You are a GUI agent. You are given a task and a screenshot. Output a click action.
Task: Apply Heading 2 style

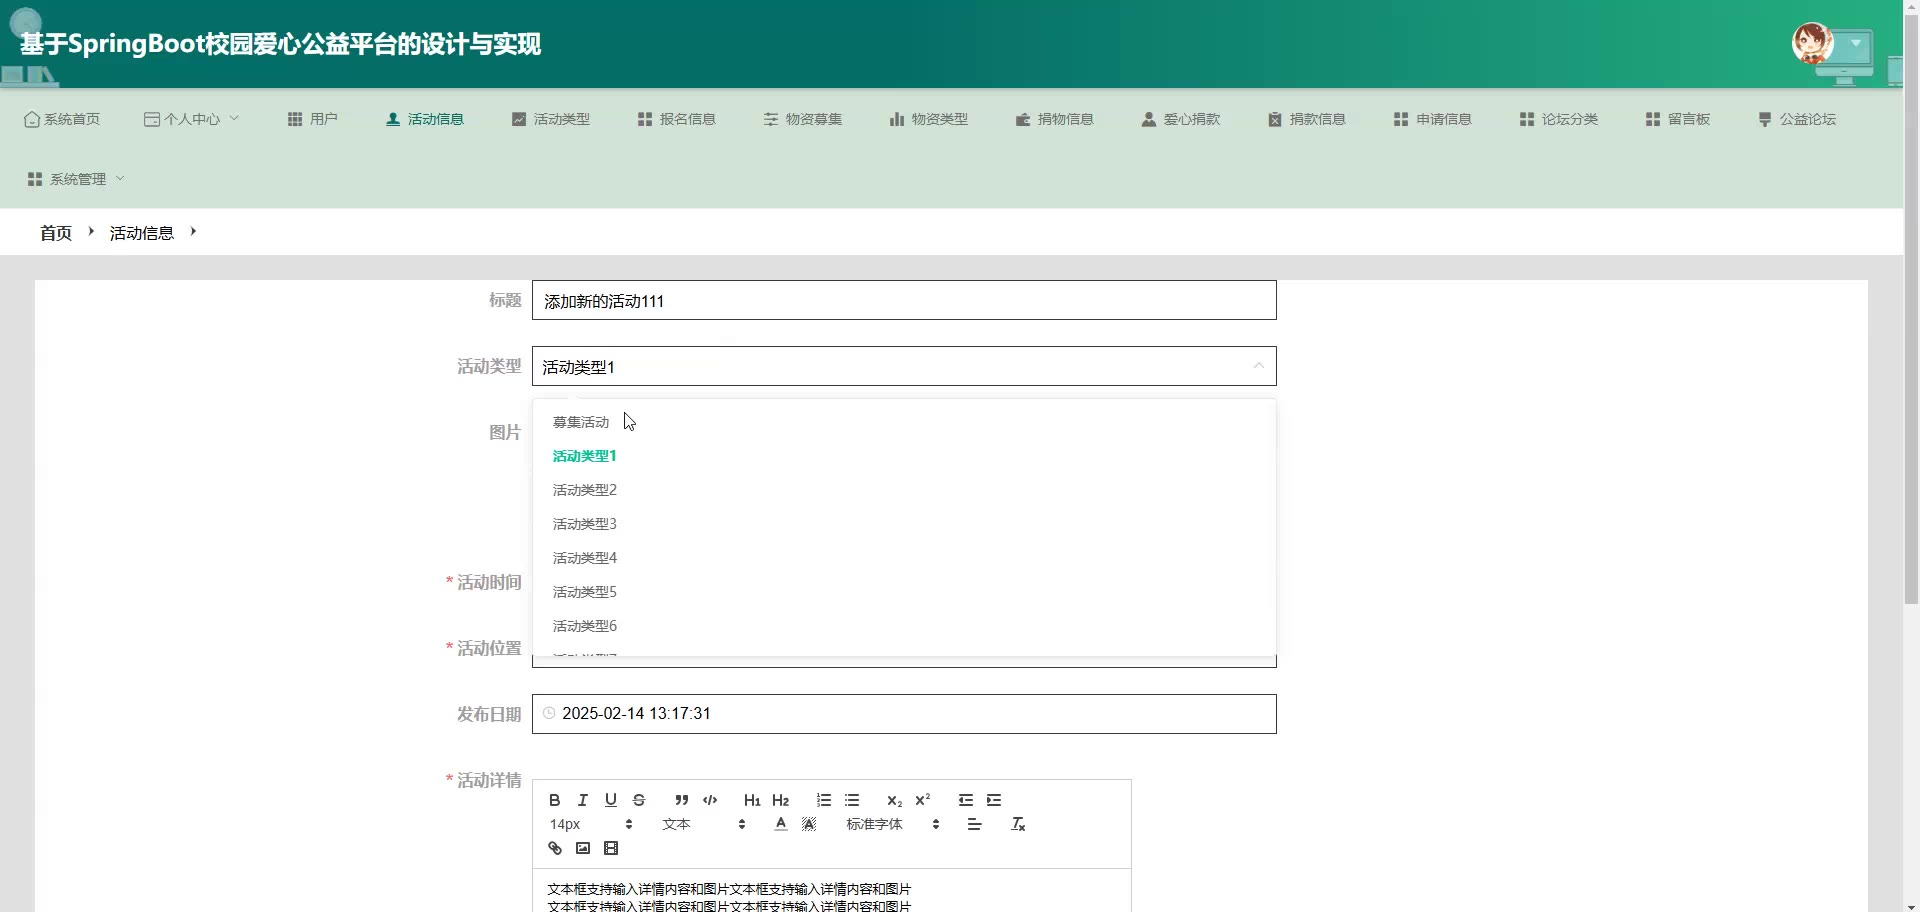click(x=781, y=800)
